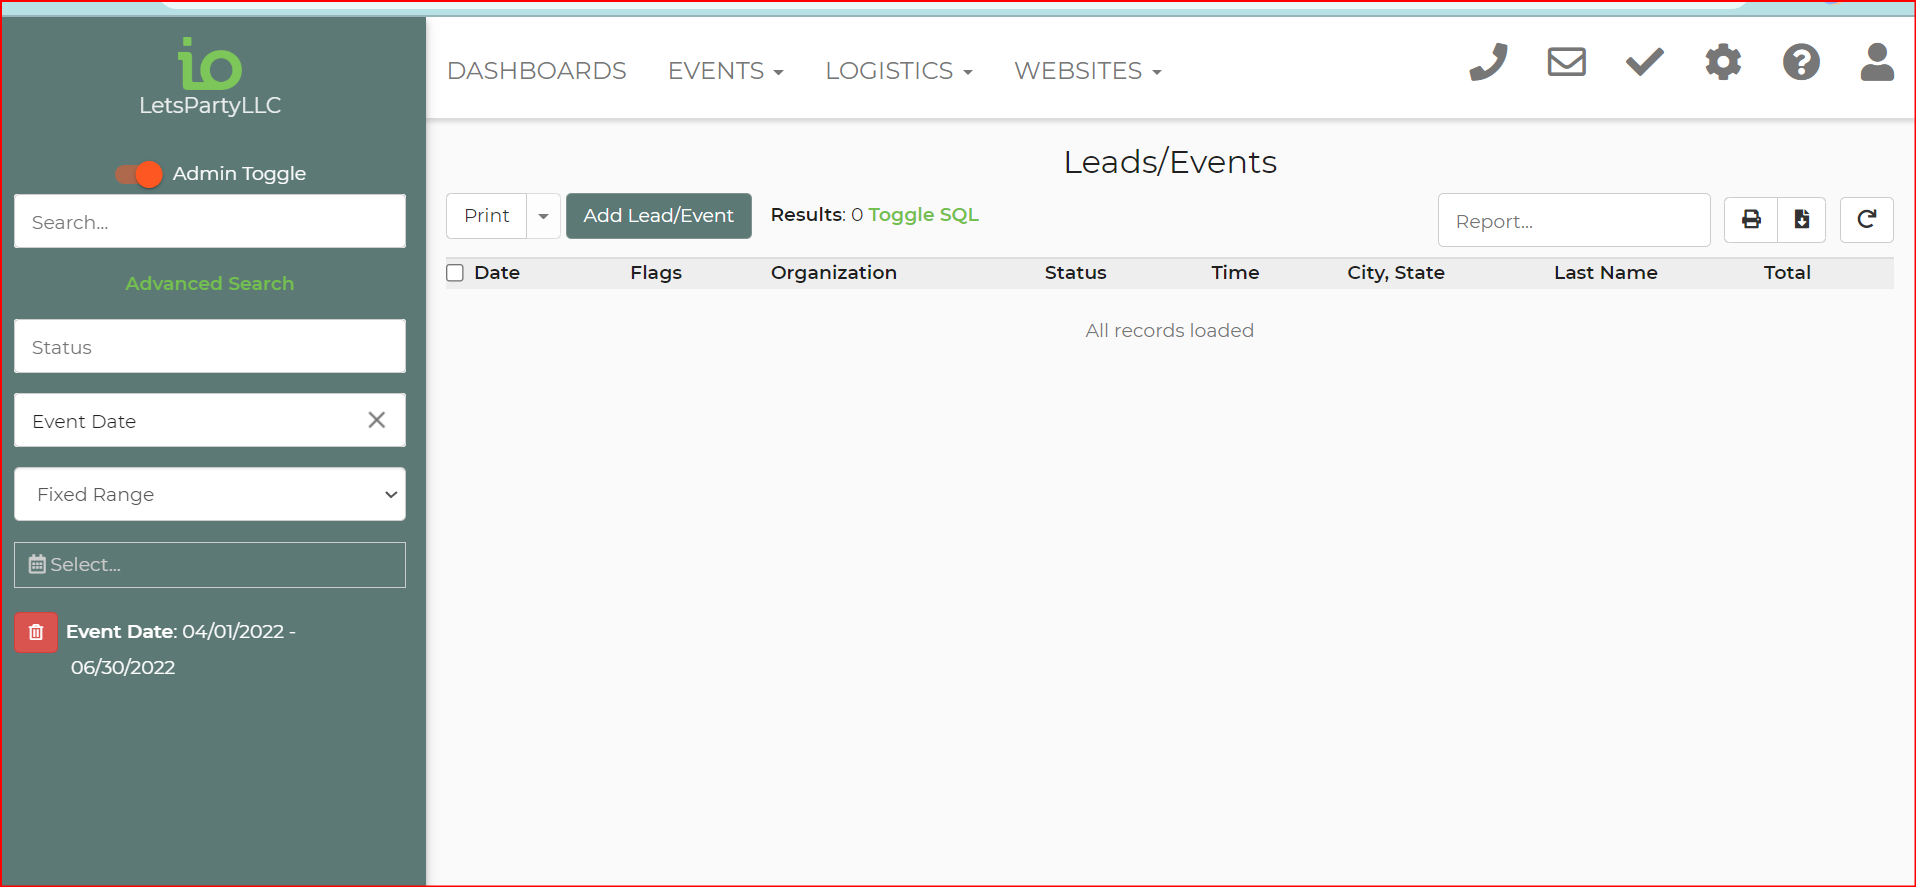Click the refresh results icon
The height and width of the screenshot is (887, 1916).
point(1866,220)
